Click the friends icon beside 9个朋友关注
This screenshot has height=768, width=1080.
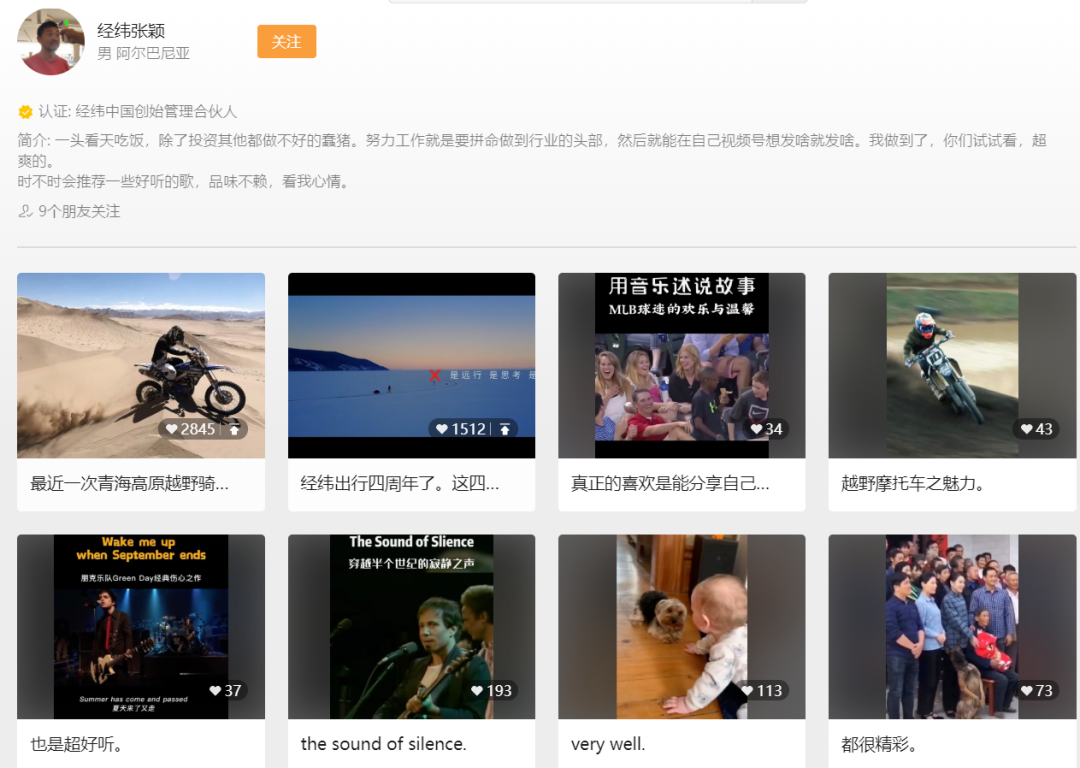click(25, 211)
